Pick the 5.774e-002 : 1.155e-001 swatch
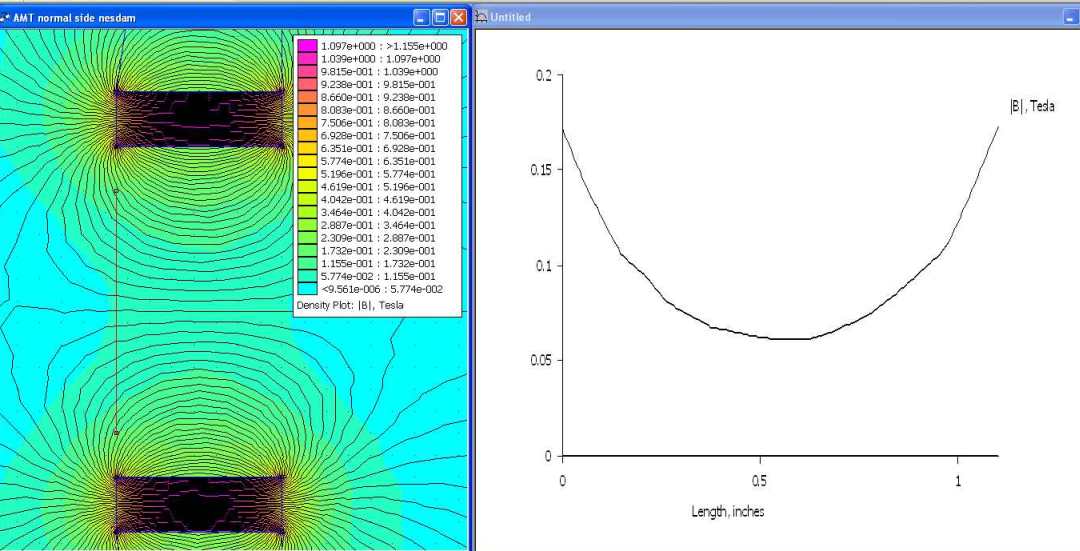The height and width of the screenshot is (551, 1080). [x=307, y=276]
